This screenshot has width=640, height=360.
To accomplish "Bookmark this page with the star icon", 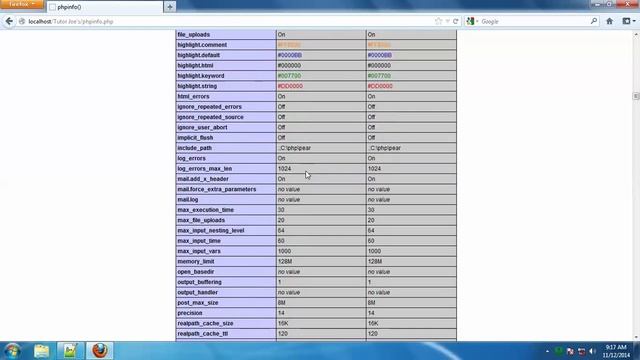I will [x=438, y=21].
